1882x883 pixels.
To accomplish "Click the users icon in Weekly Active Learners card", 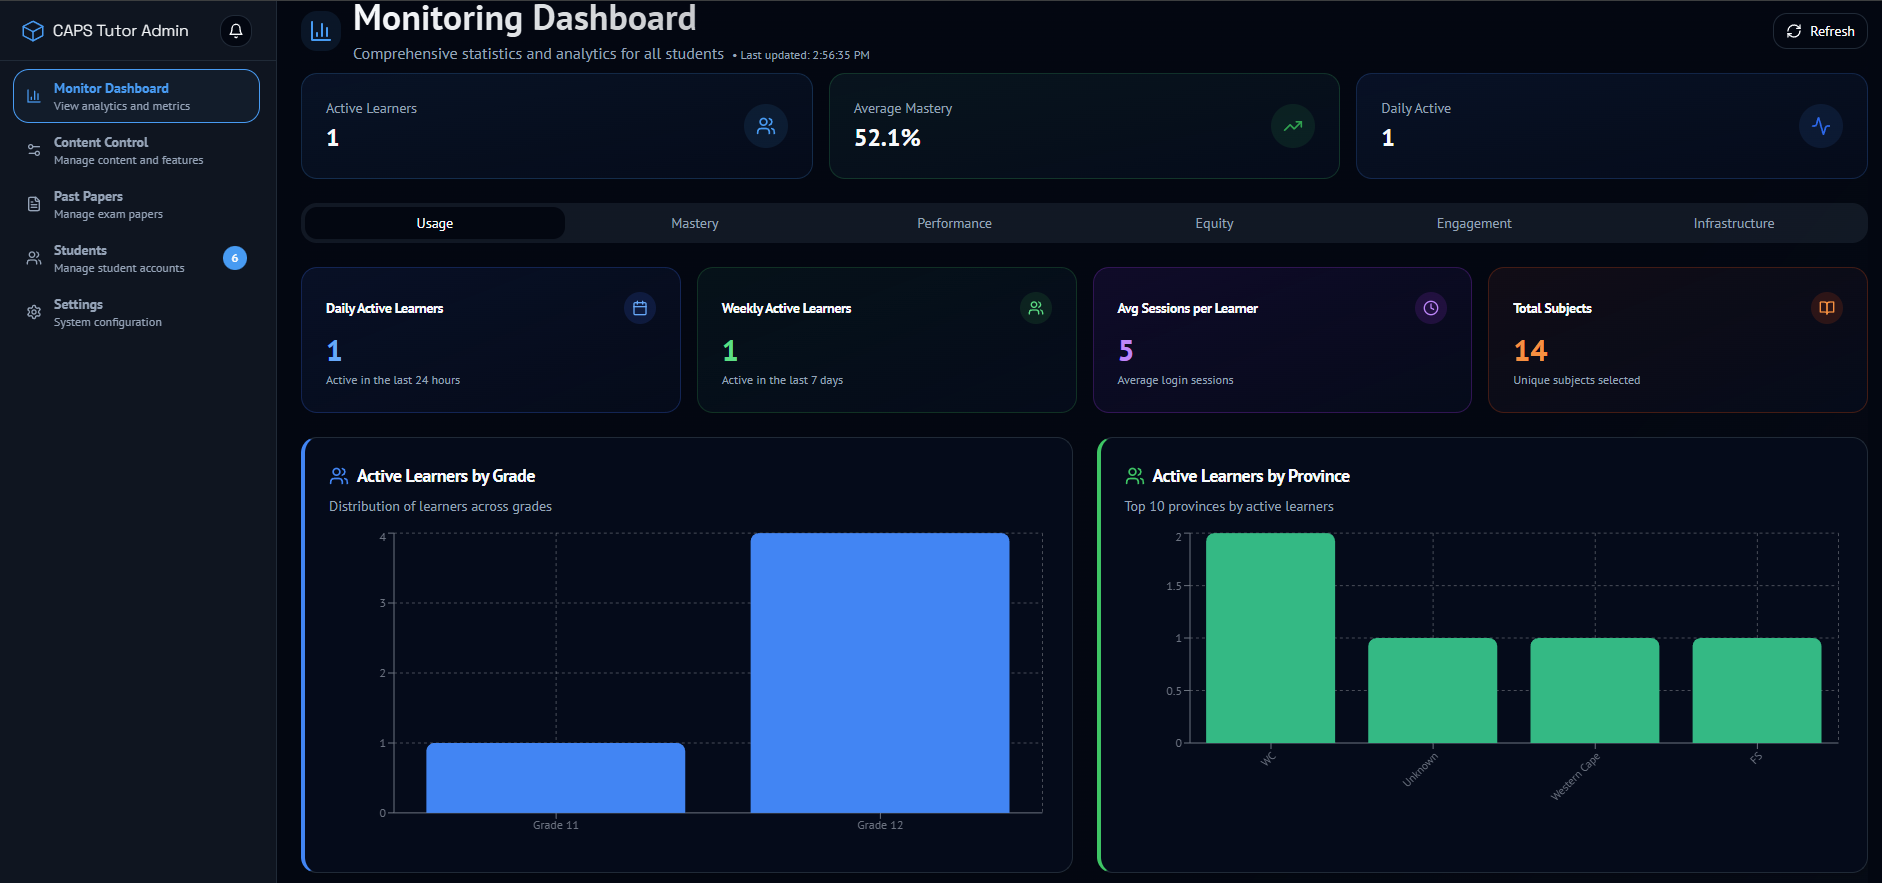I will pyautogui.click(x=1035, y=308).
